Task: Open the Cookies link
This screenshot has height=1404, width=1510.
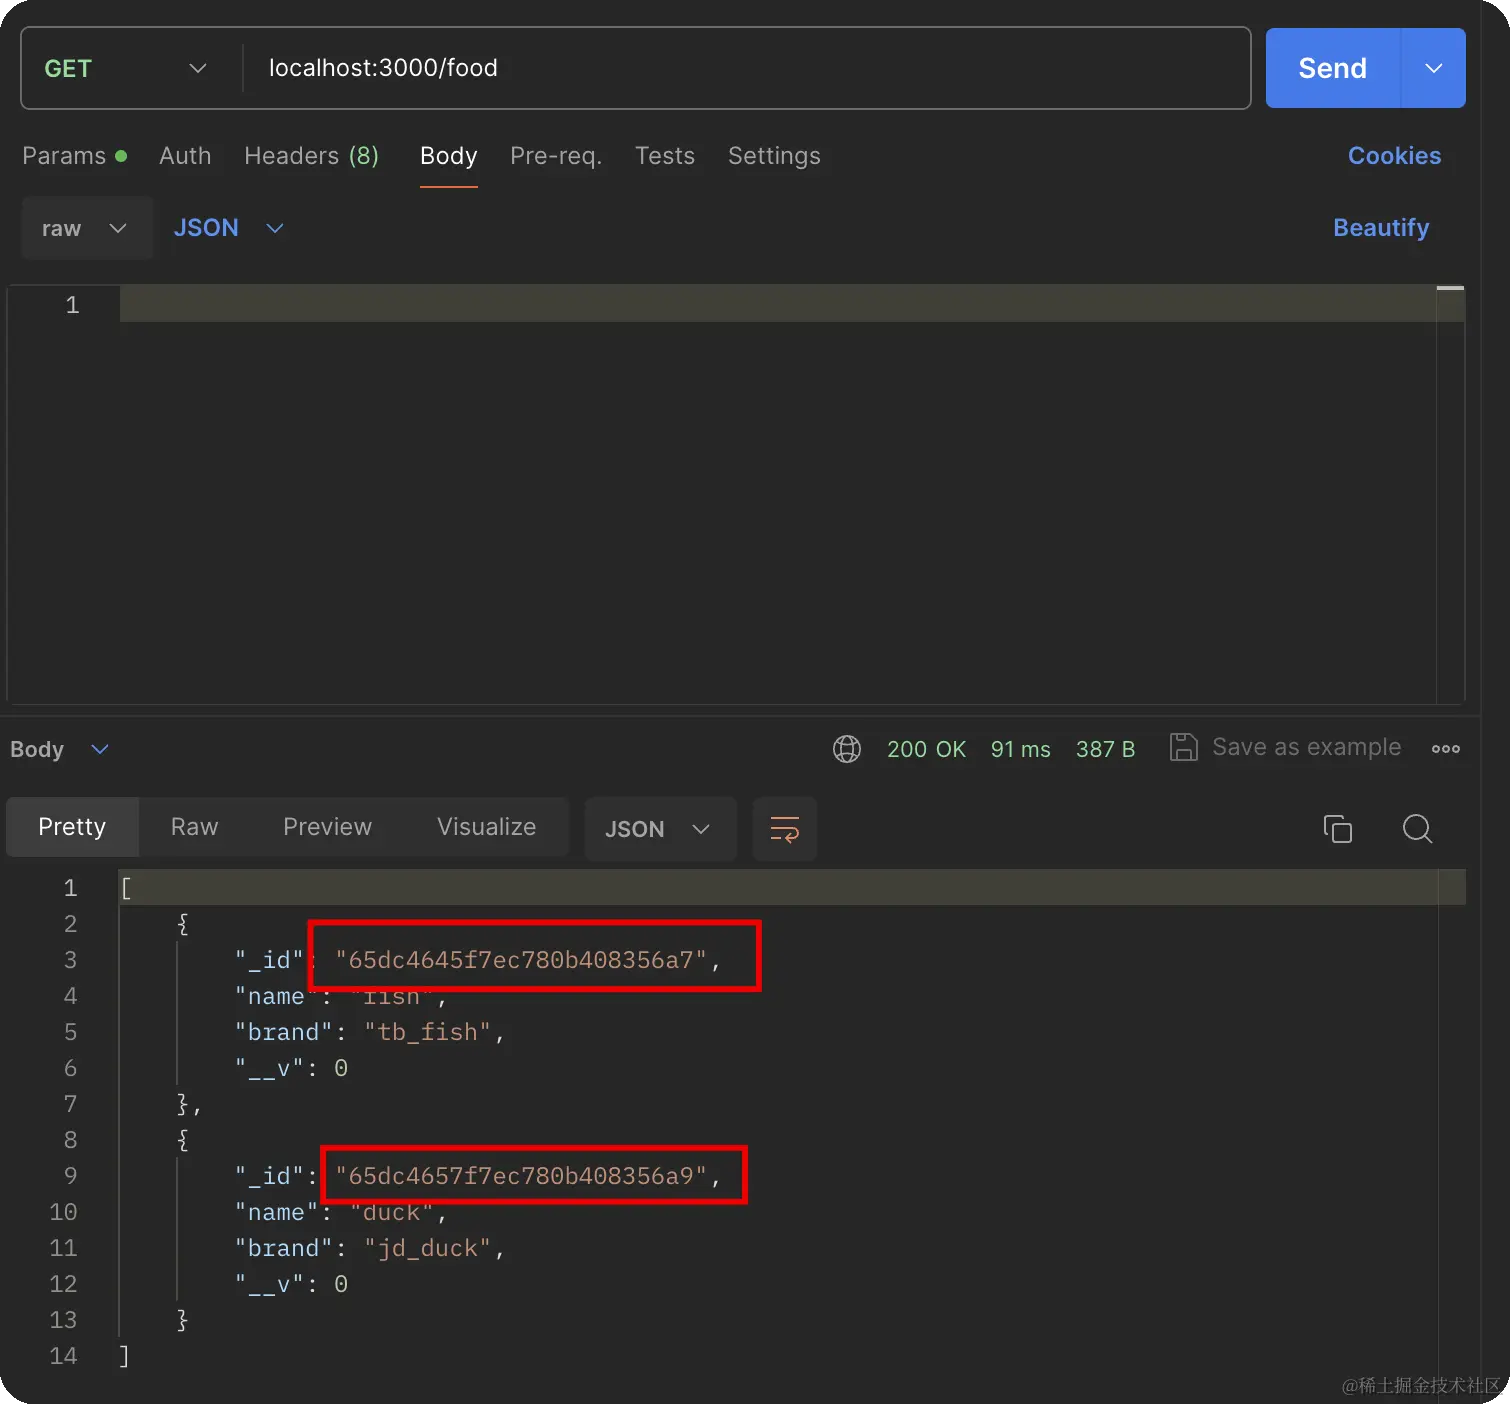Action: (x=1395, y=156)
